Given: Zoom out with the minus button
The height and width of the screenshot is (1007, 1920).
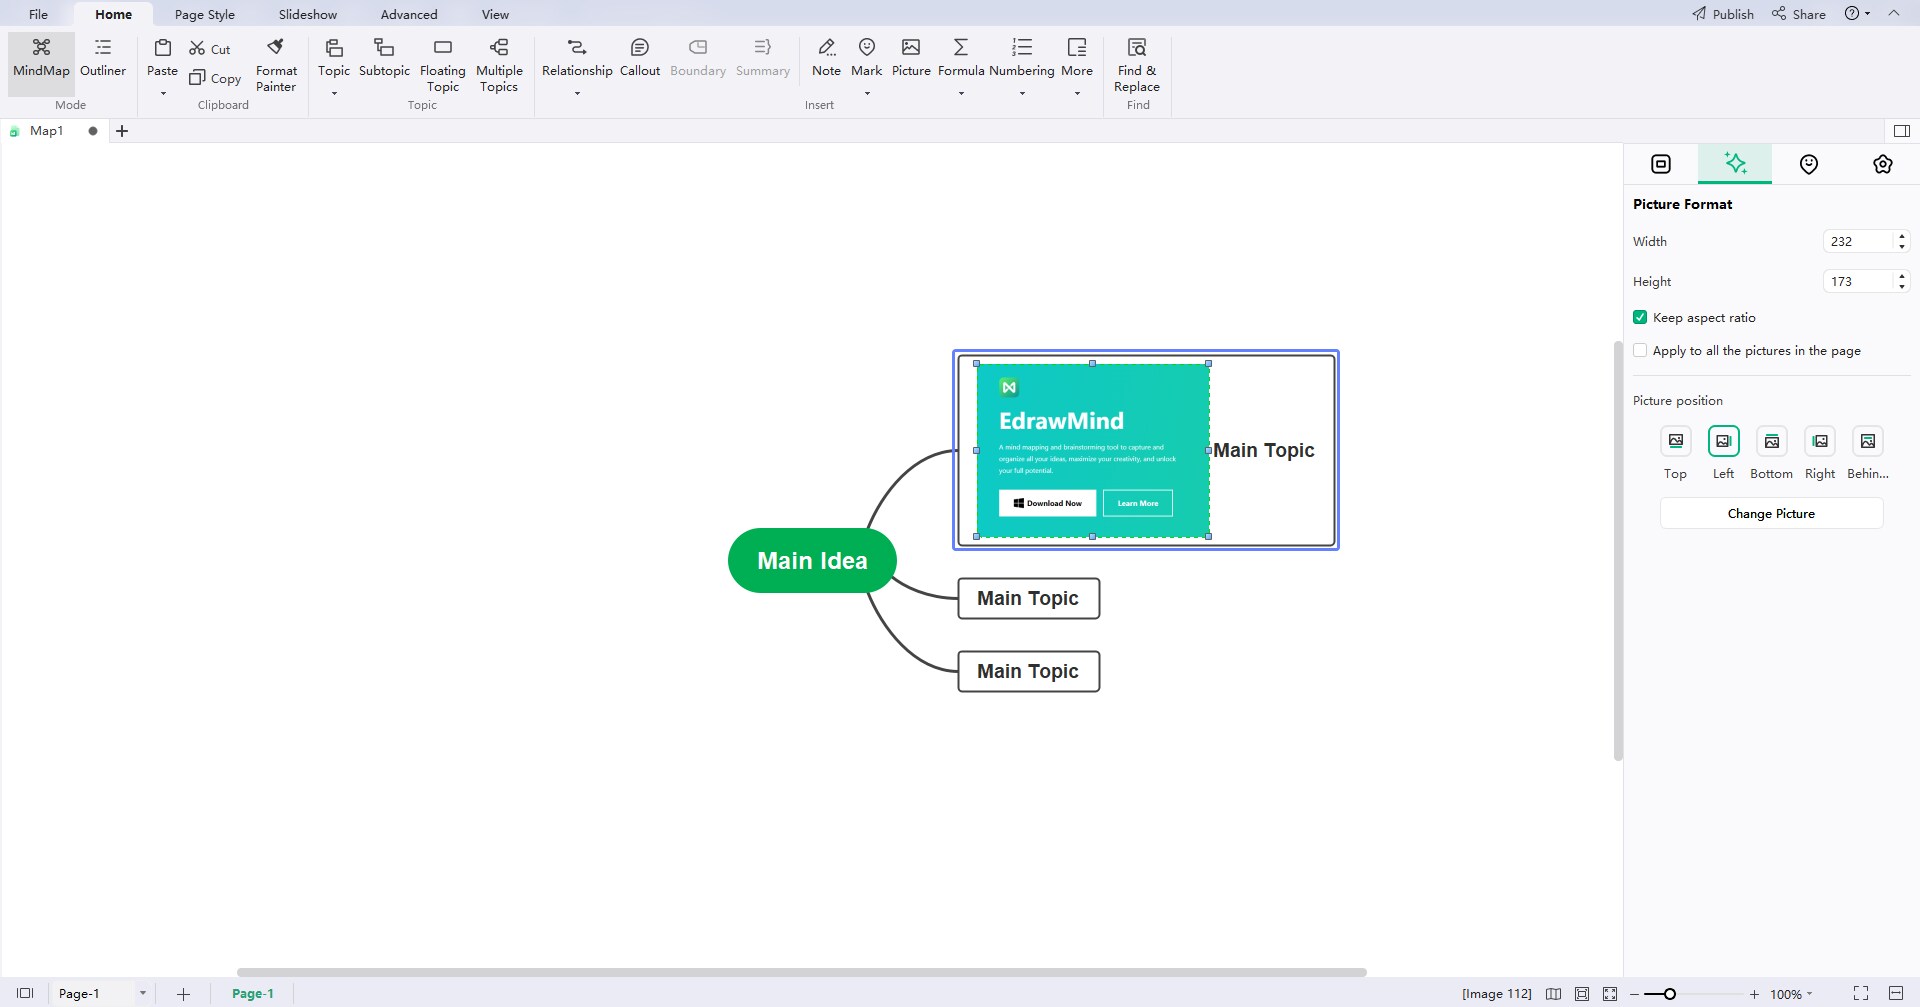Looking at the screenshot, I should pyautogui.click(x=1634, y=994).
